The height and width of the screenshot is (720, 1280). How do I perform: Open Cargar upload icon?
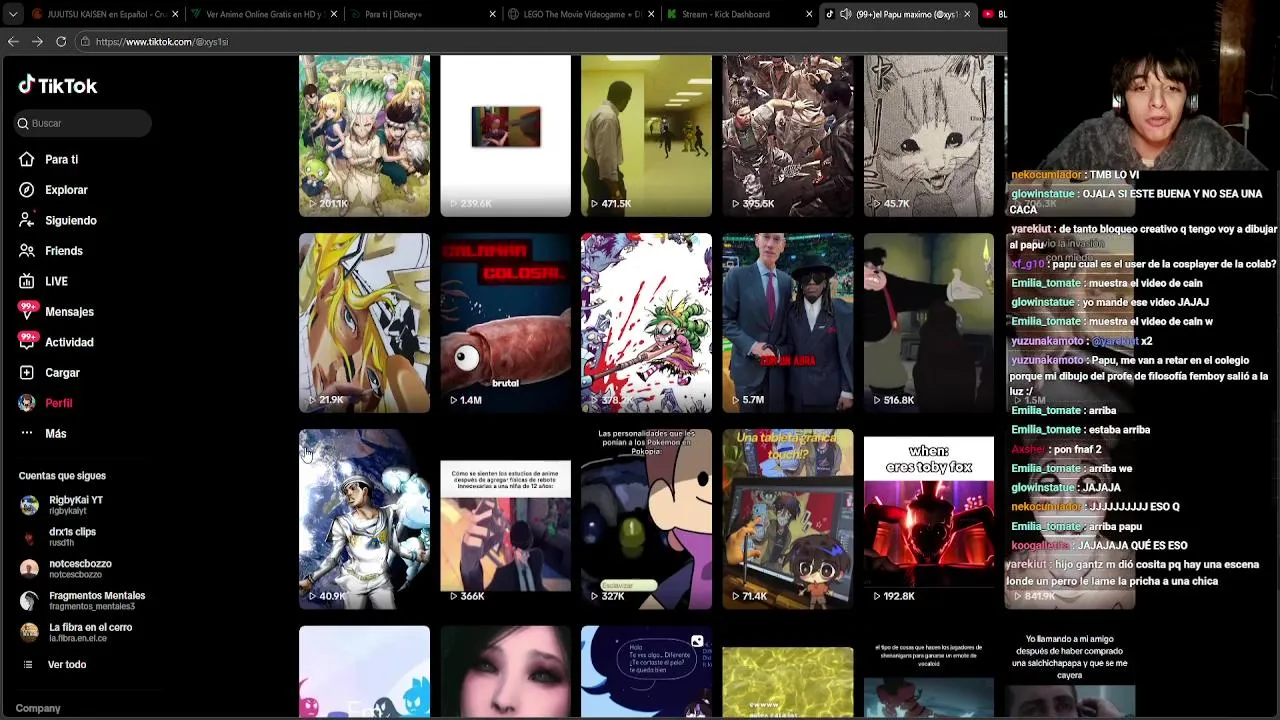coord(26,373)
